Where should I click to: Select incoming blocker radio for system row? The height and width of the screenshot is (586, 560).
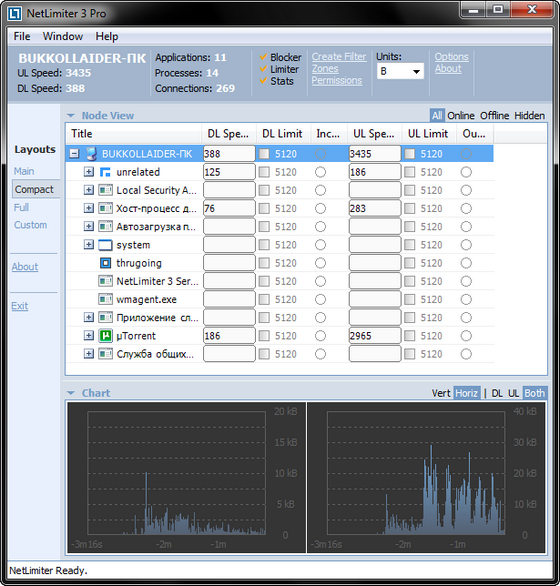point(320,245)
